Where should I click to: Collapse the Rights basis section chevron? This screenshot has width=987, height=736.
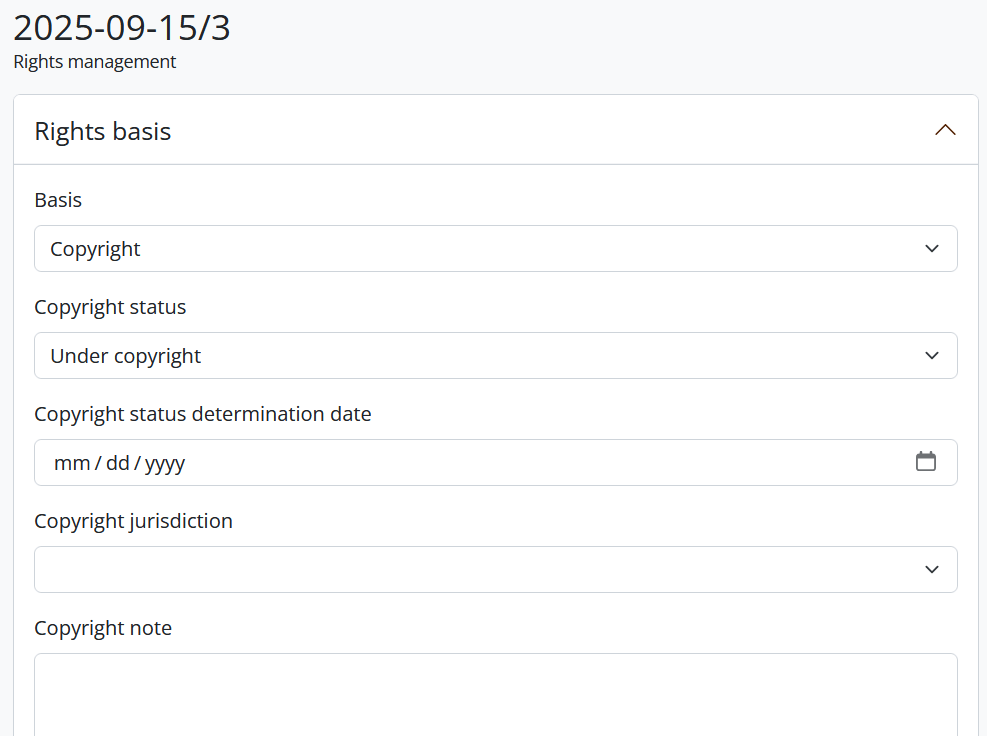pos(945,130)
